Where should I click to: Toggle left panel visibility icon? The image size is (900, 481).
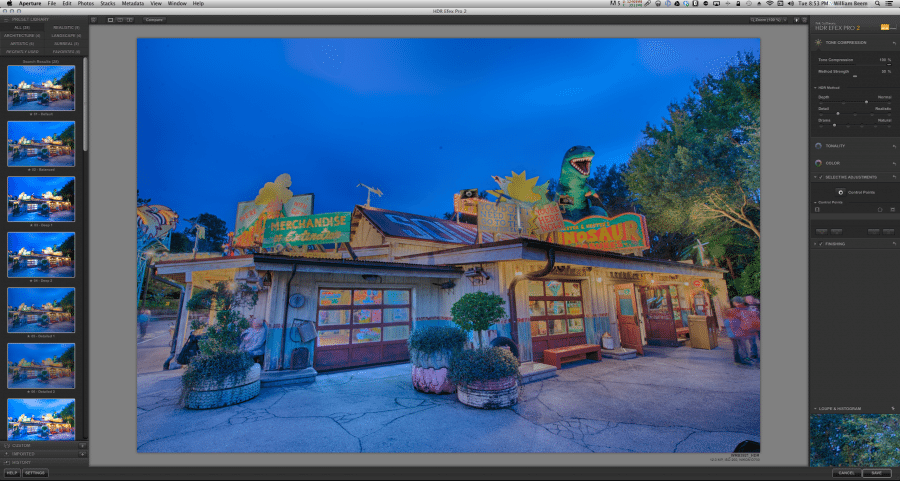tap(94, 20)
